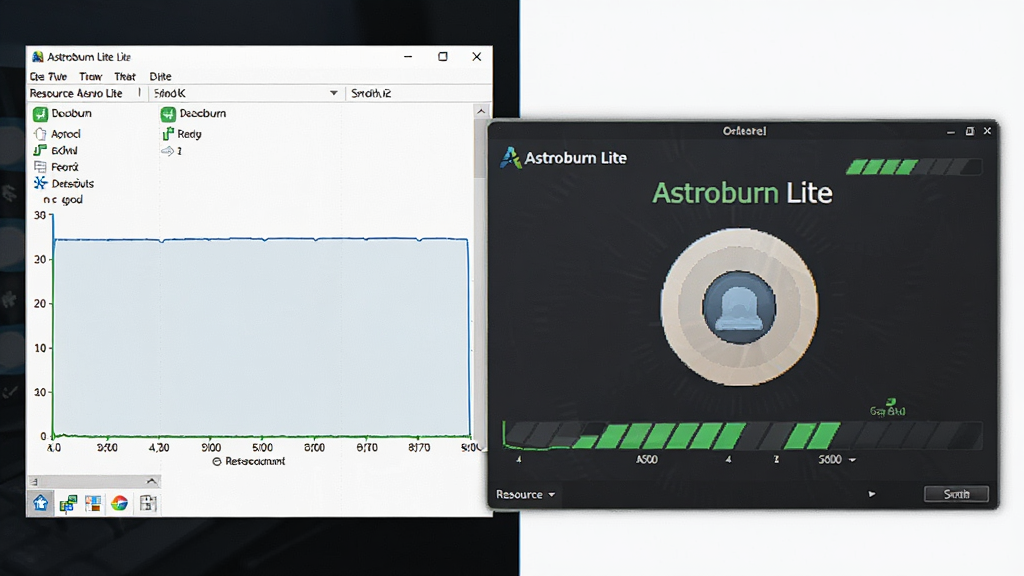The image size is (1024, 576).
Task: Open the Feorx list item
Action: click(x=56, y=167)
